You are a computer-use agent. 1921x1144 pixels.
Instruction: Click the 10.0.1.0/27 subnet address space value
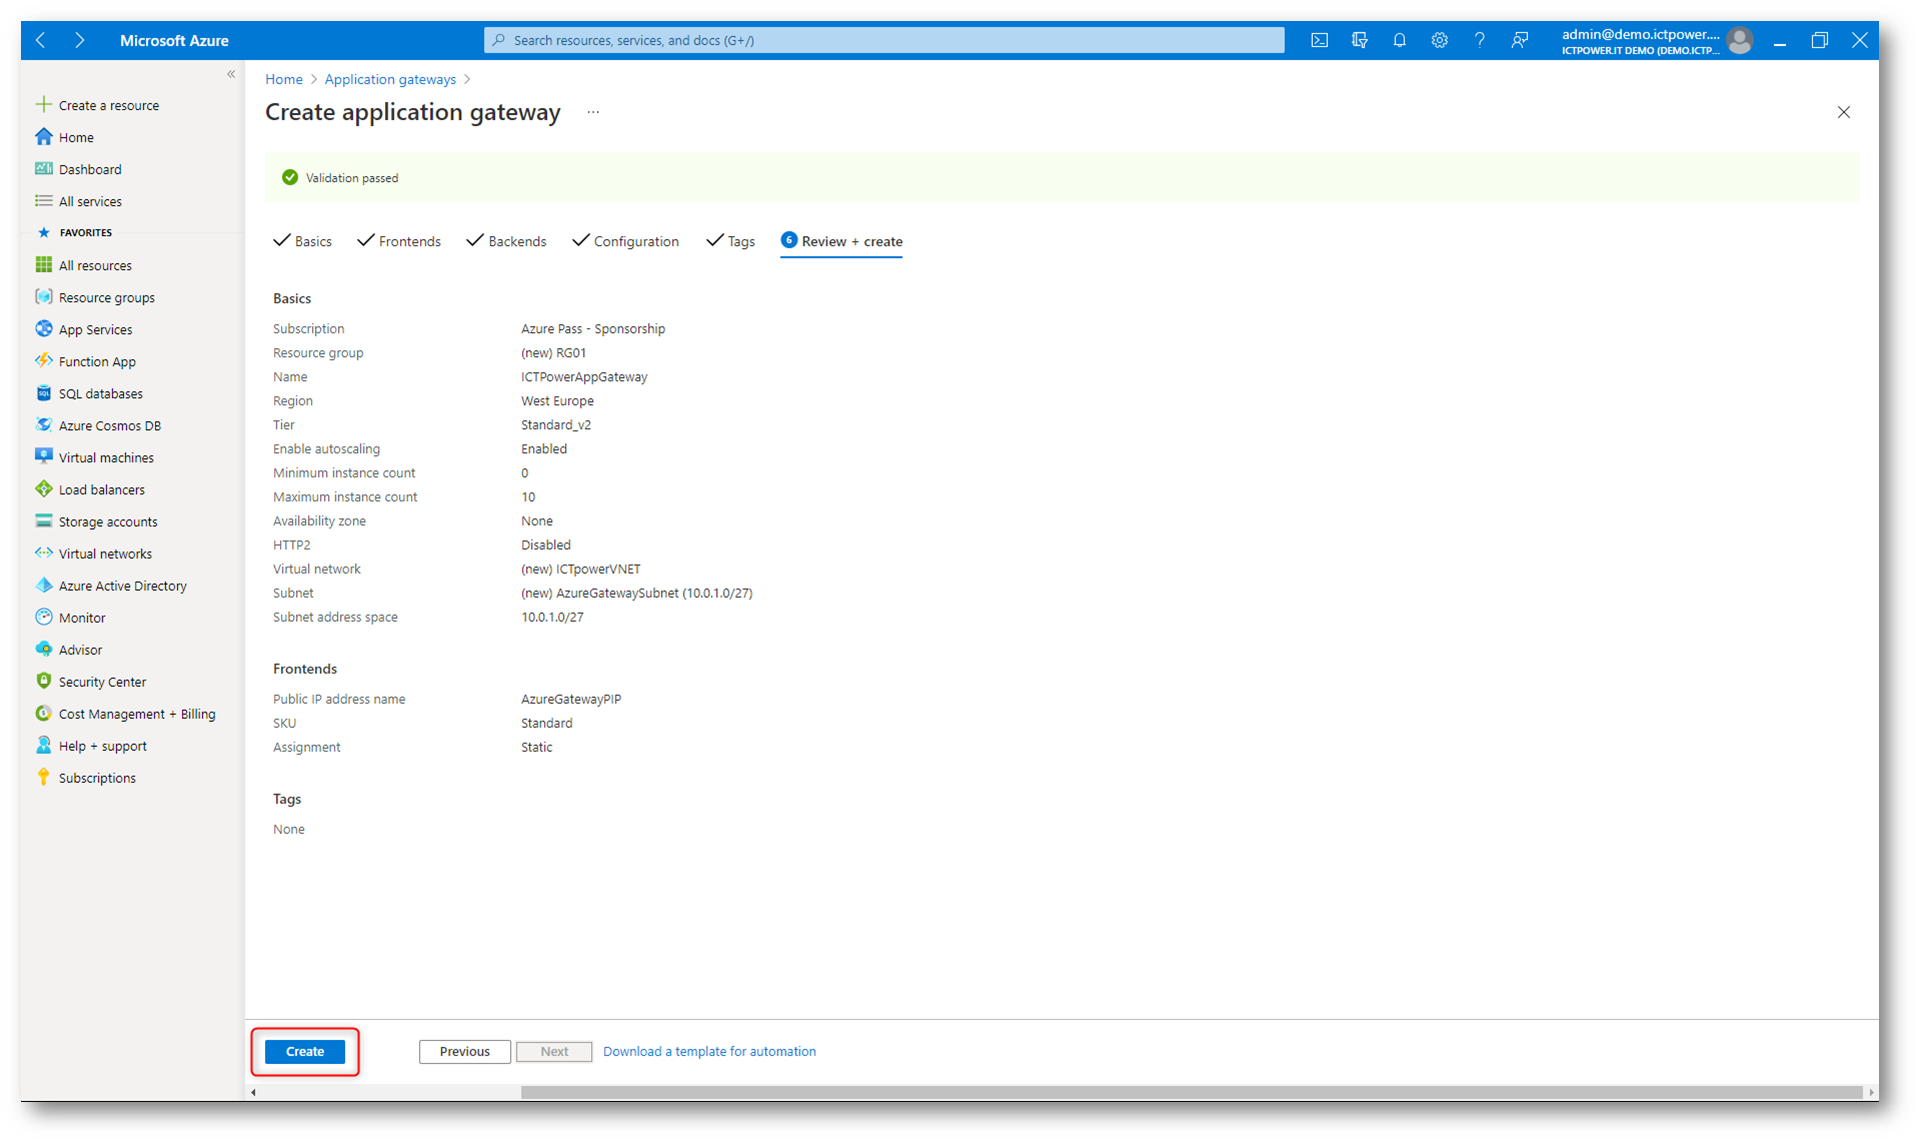click(x=552, y=617)
